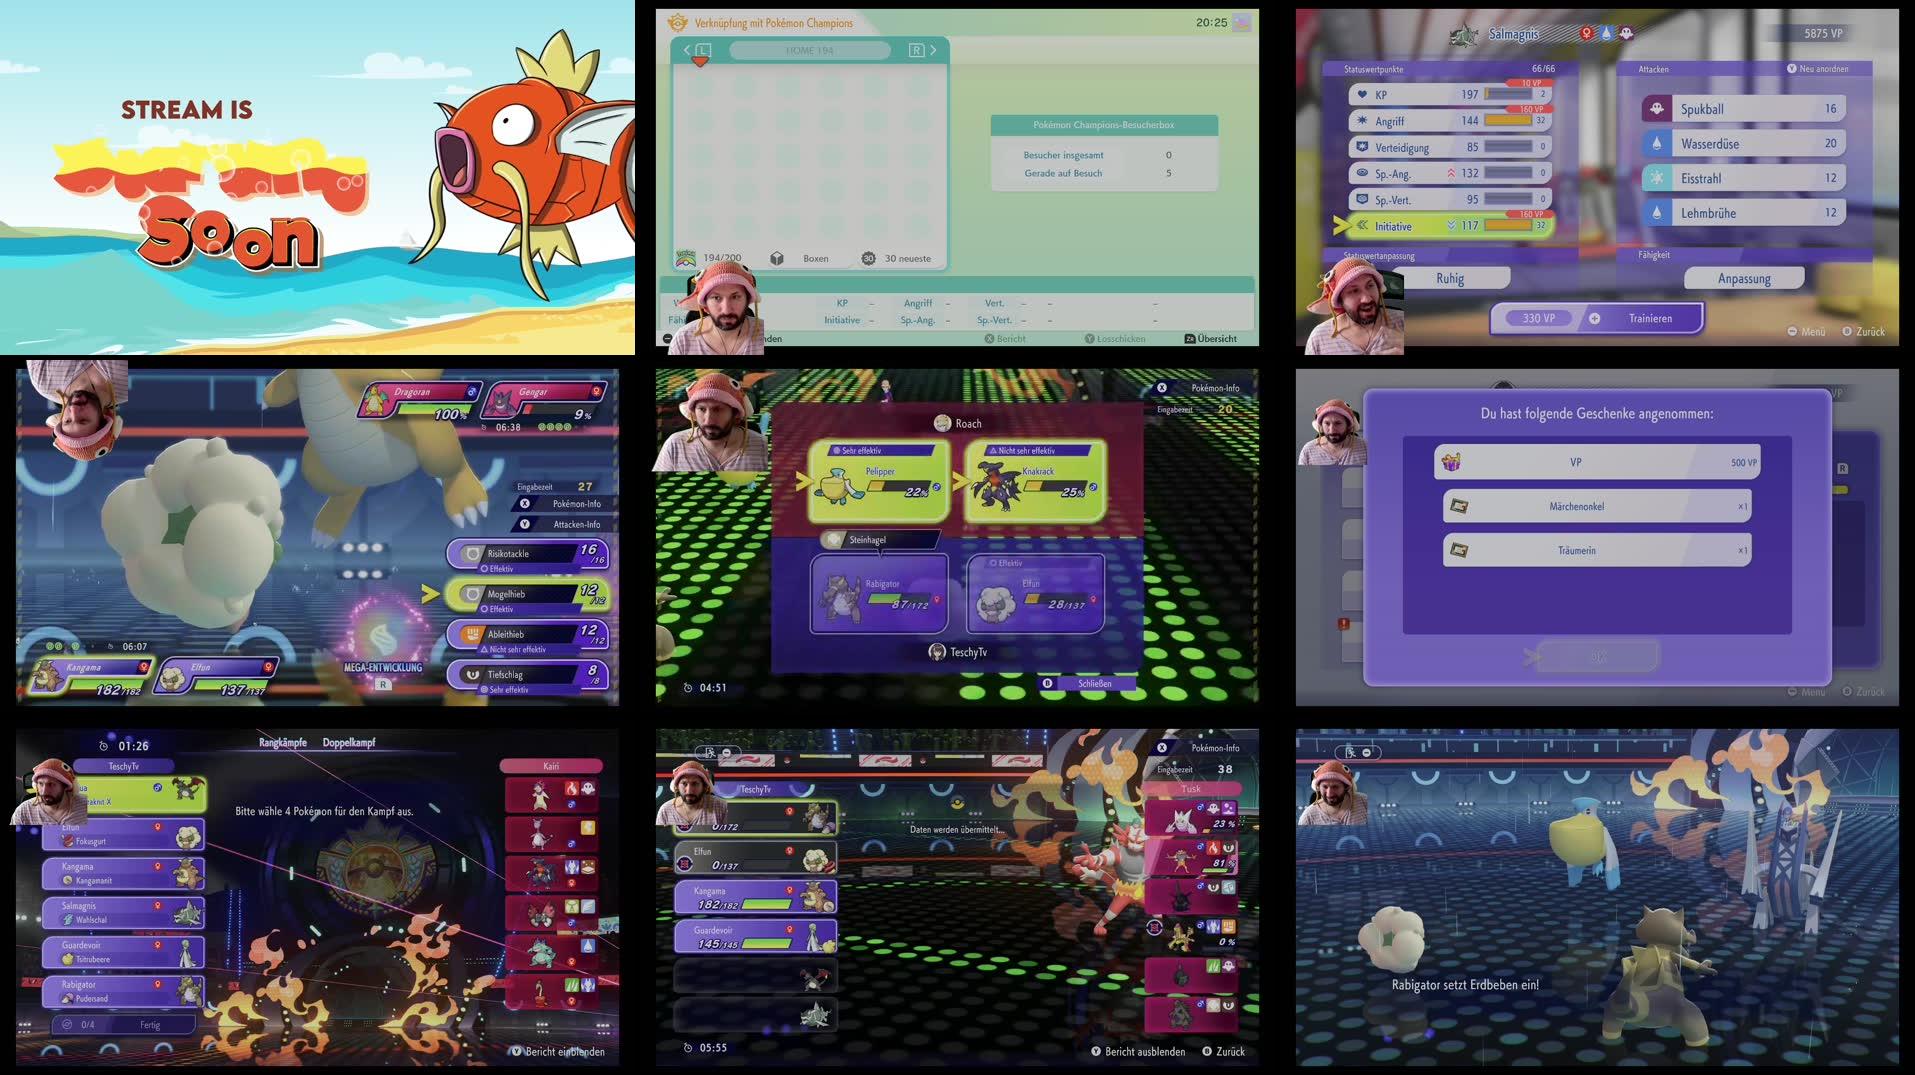
Task: Click the Roach trainer icon
Action: (x=941, y=423)
